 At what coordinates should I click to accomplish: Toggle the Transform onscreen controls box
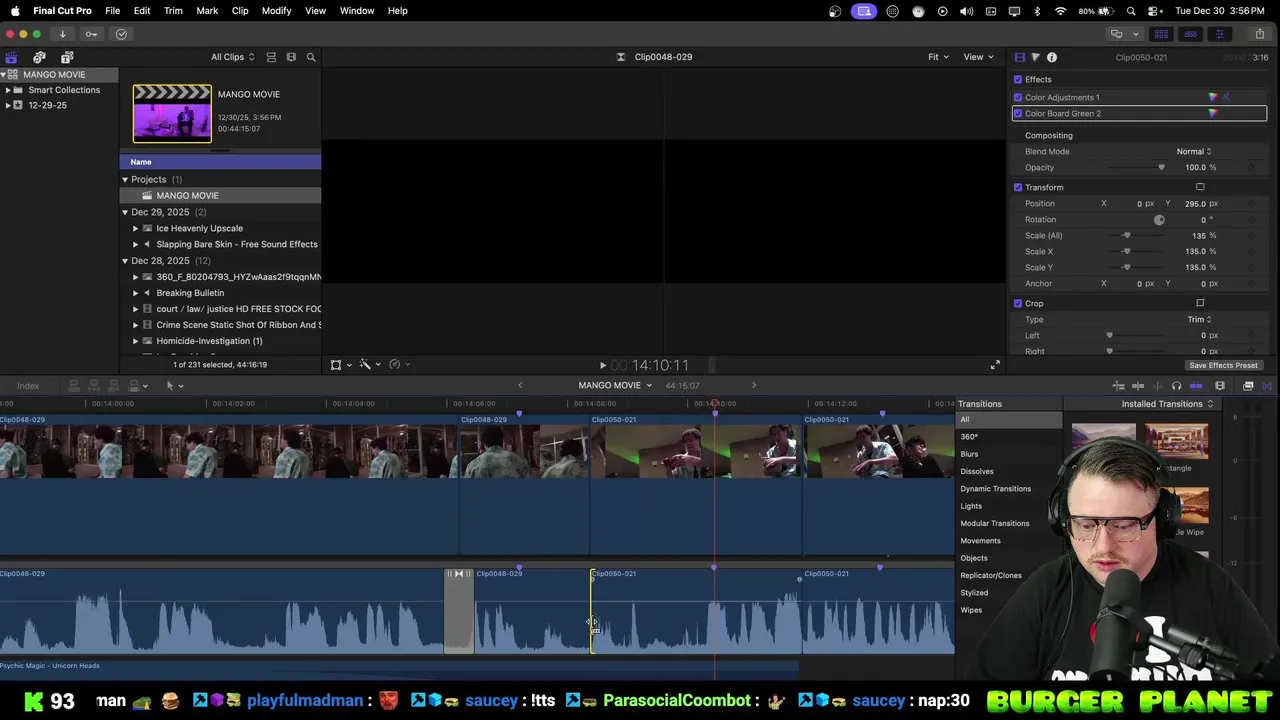tap(1200, 187)
